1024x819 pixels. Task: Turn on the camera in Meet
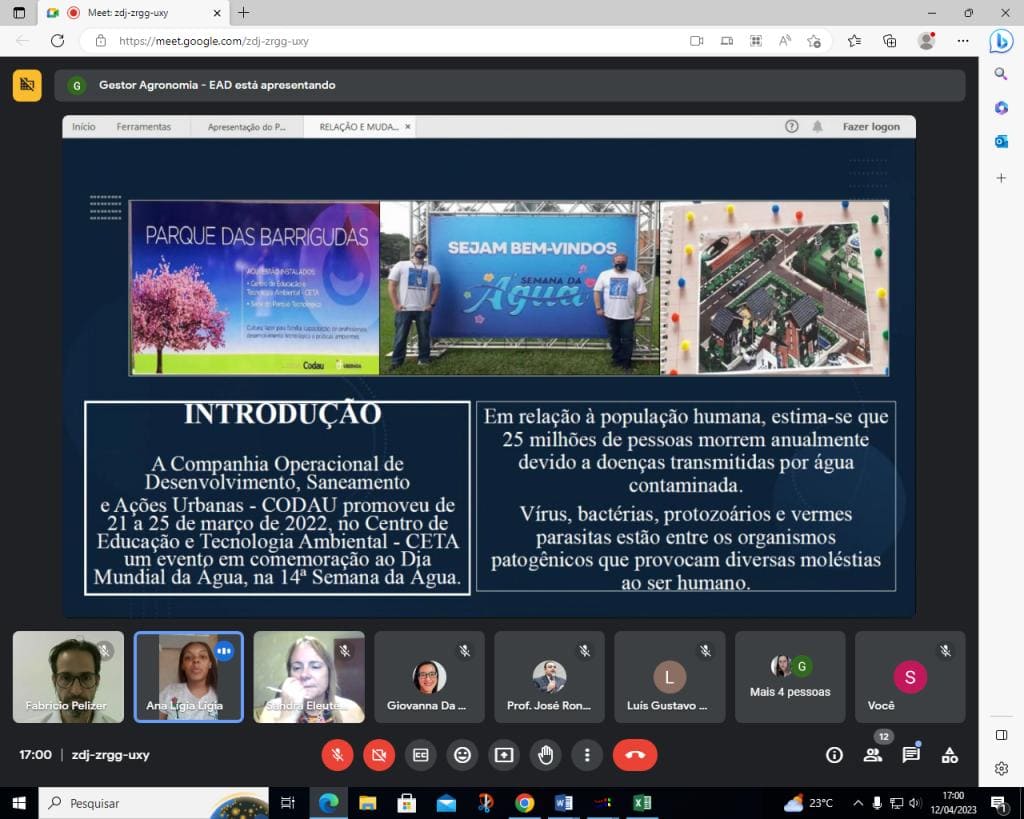point(379,755)
